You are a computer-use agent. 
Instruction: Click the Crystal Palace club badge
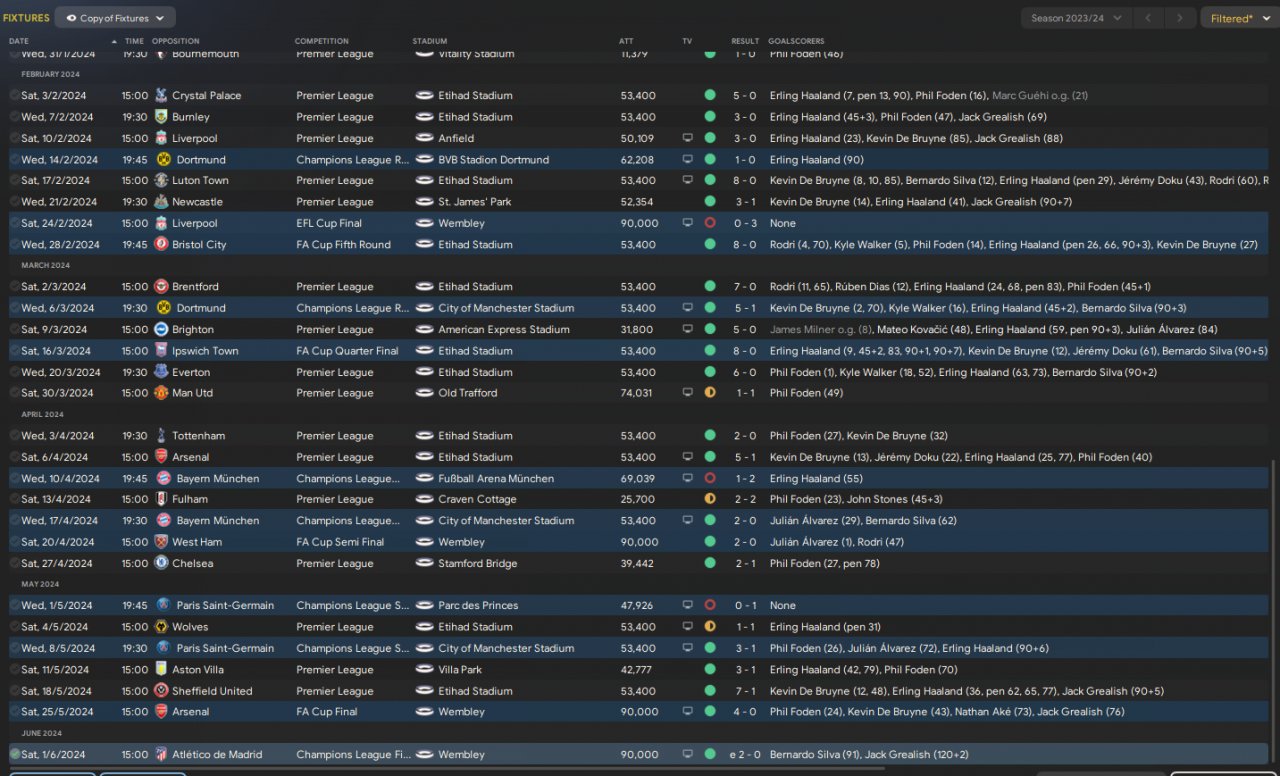tap(161, 96)
